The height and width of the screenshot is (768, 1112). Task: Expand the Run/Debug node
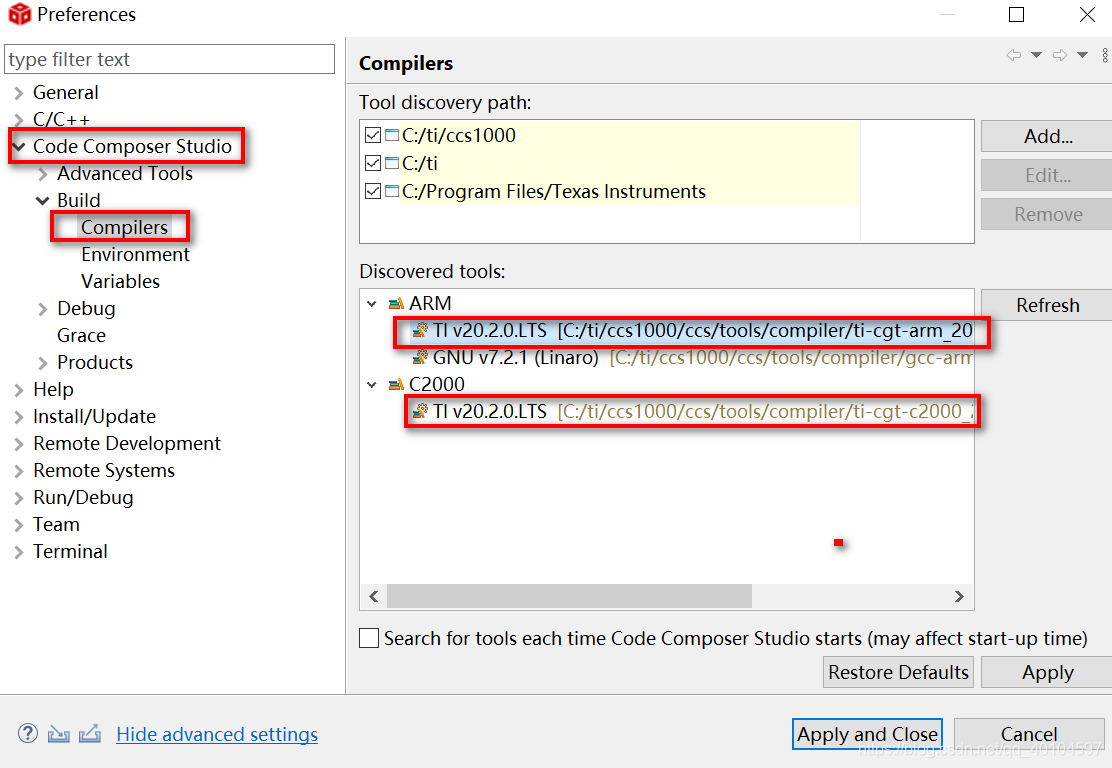(x=18, y=498)
